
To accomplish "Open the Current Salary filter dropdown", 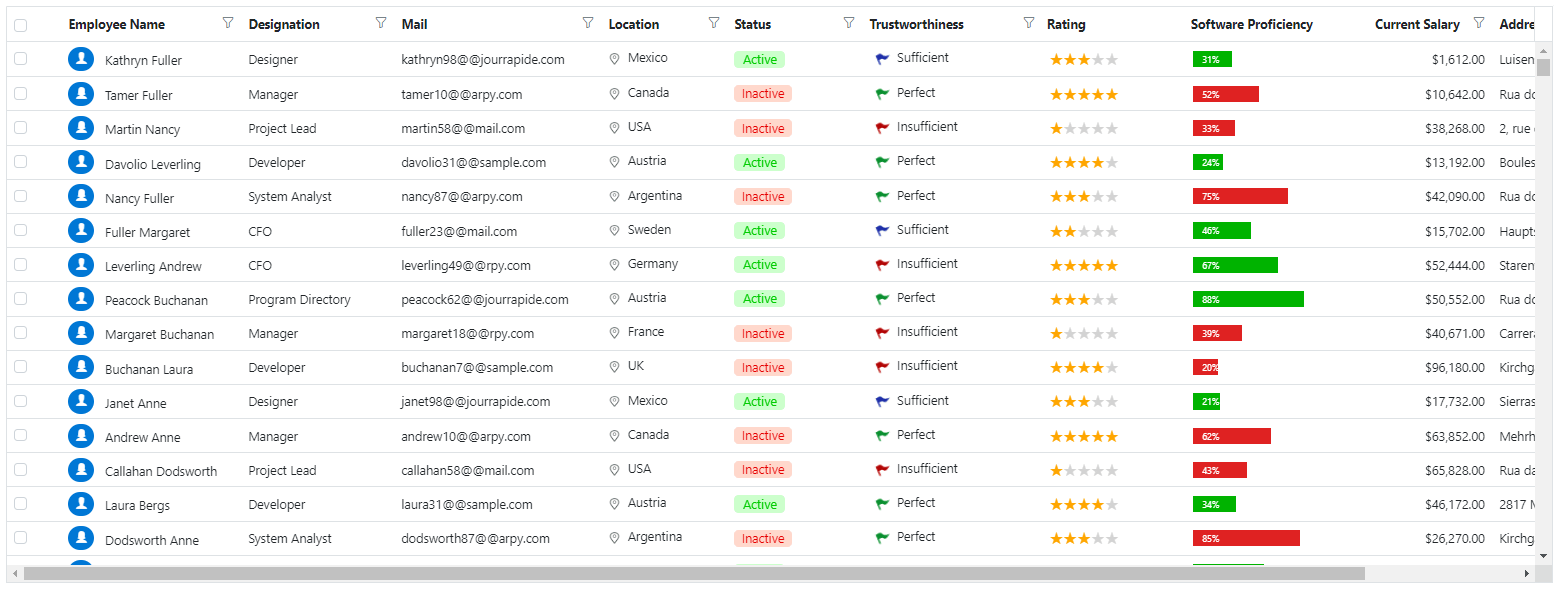I will [x=1479, y=23].
